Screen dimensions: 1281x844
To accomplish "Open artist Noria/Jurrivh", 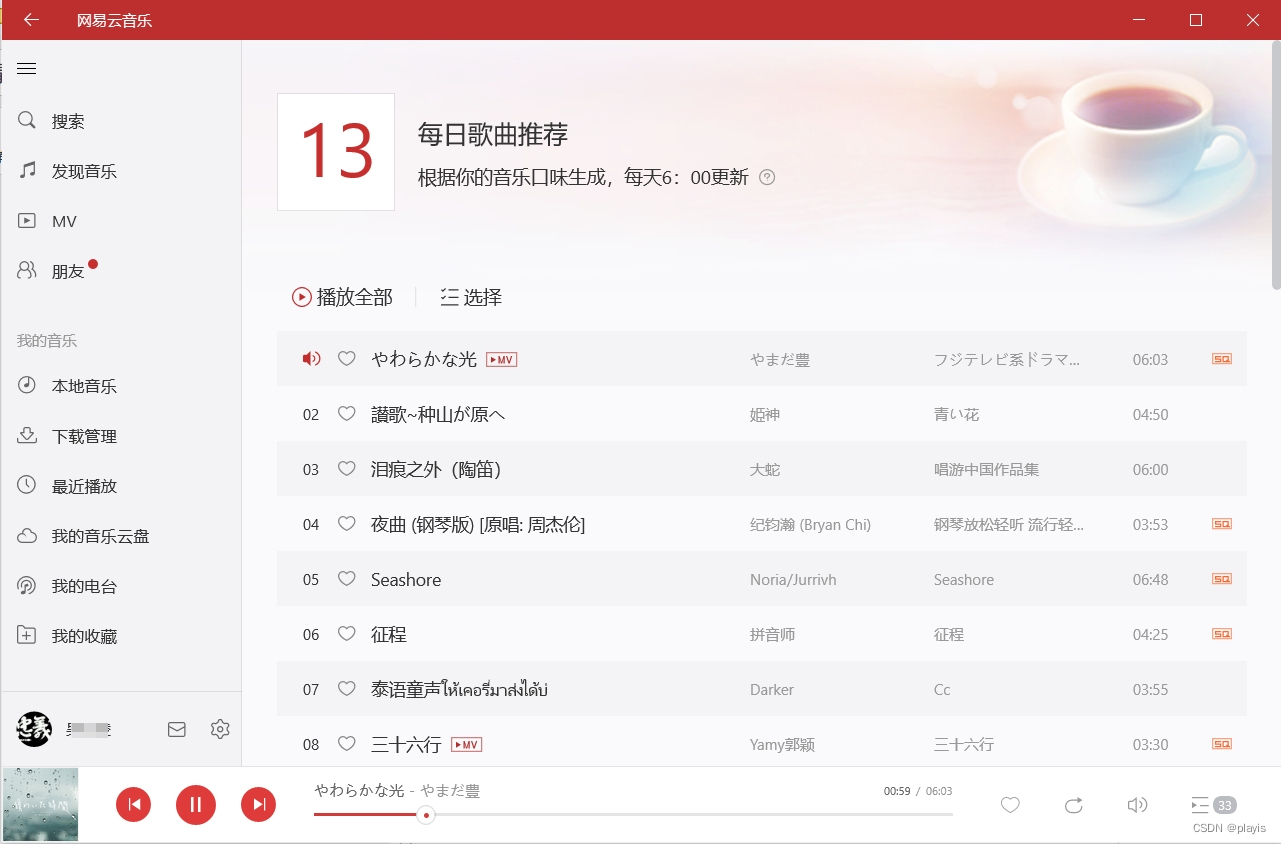I will [x=793, y=579].
